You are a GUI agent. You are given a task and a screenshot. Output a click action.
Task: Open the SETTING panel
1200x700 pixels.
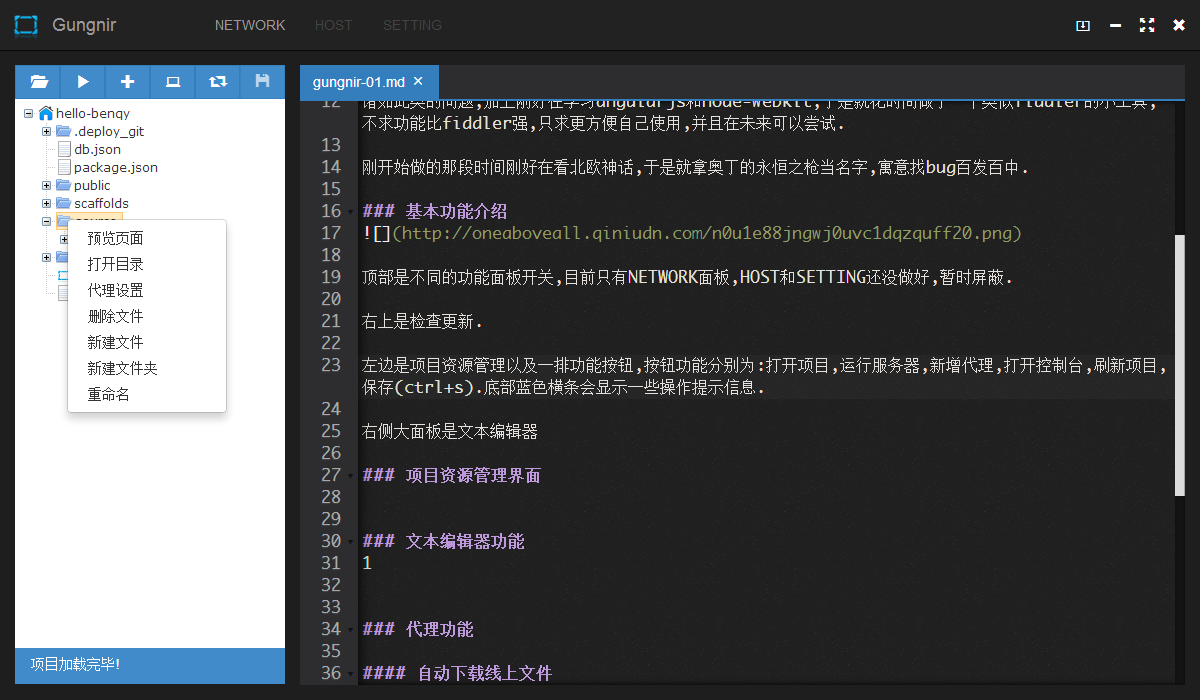point(412,25)
